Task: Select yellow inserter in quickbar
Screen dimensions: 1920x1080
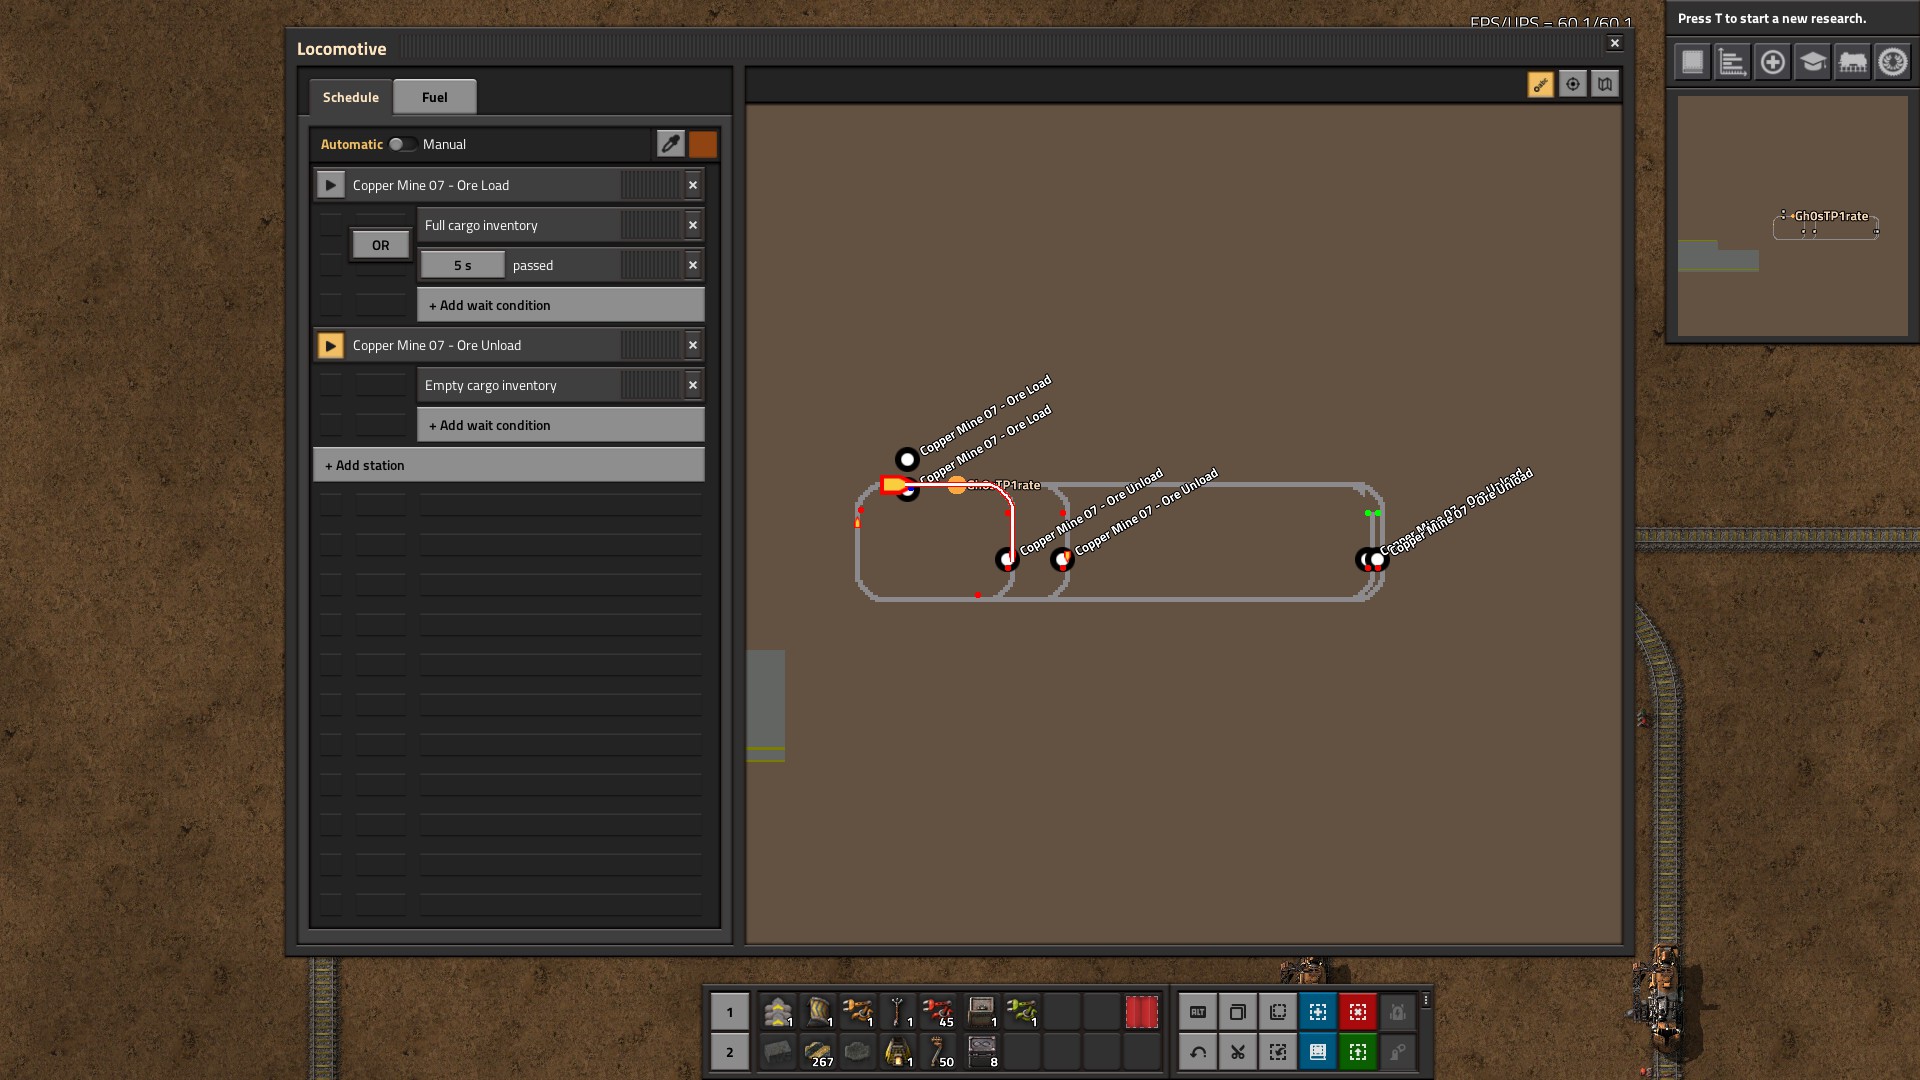Action: (858, 1012)
